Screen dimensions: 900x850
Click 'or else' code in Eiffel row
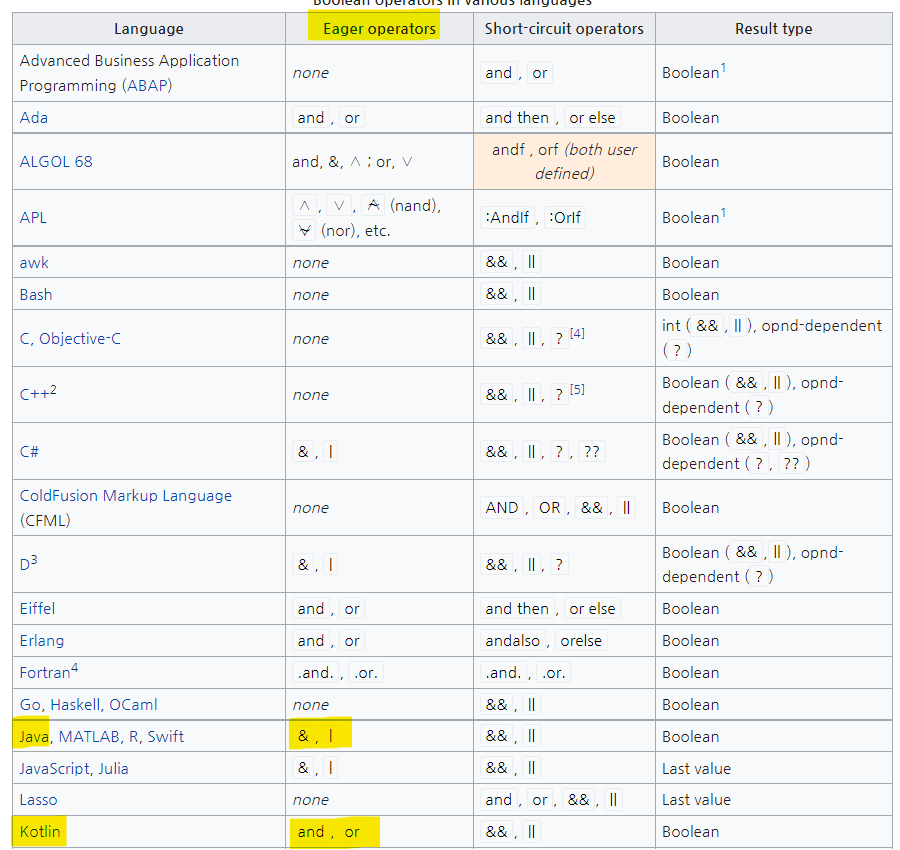click(x=592, y=608)
